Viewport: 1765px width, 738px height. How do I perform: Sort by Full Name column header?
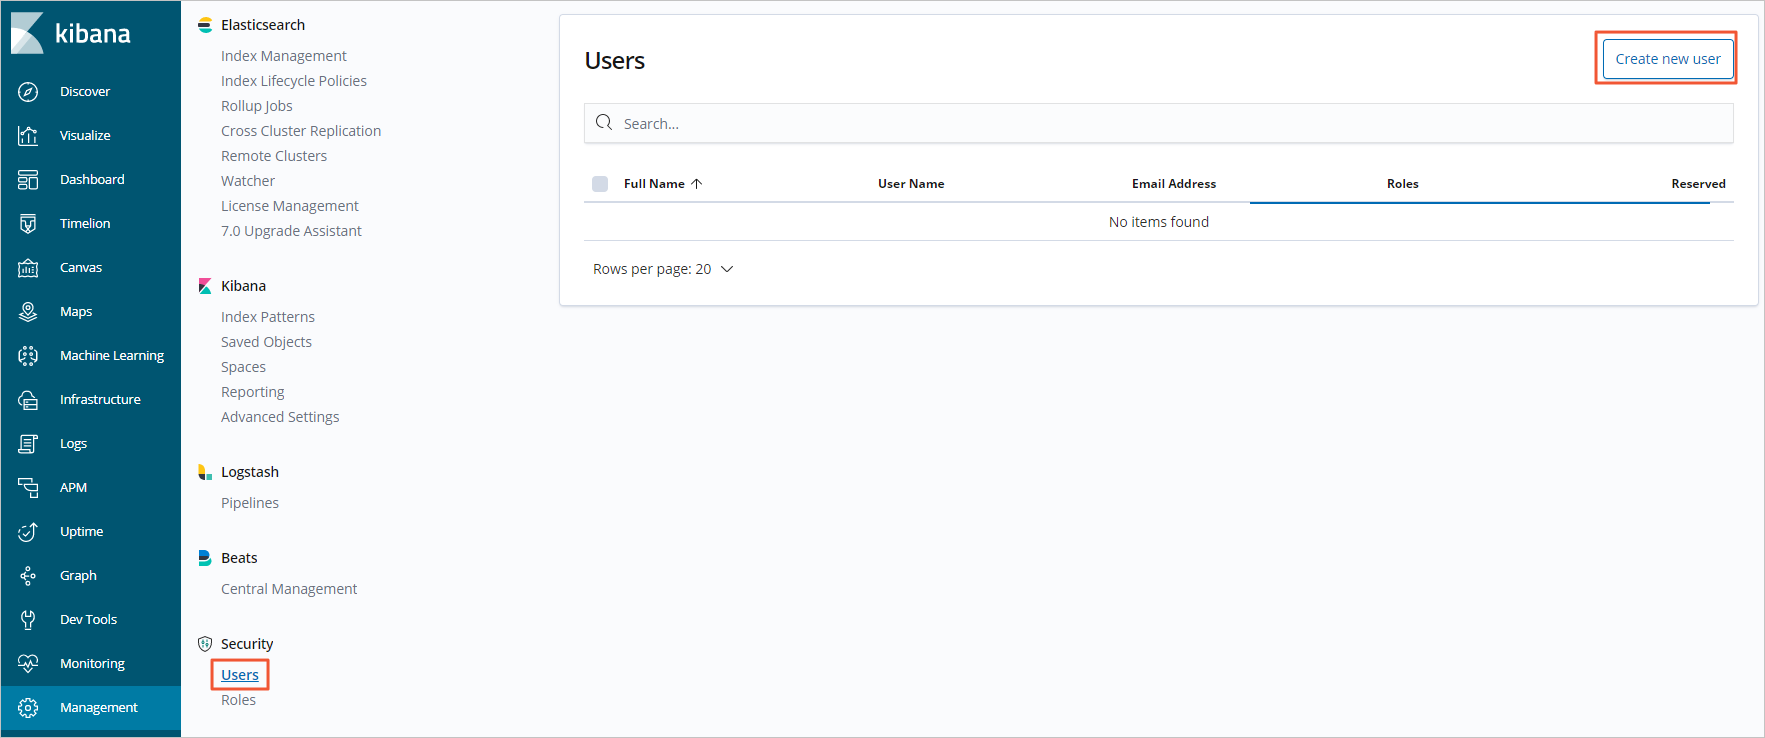(x=654, y=184)
